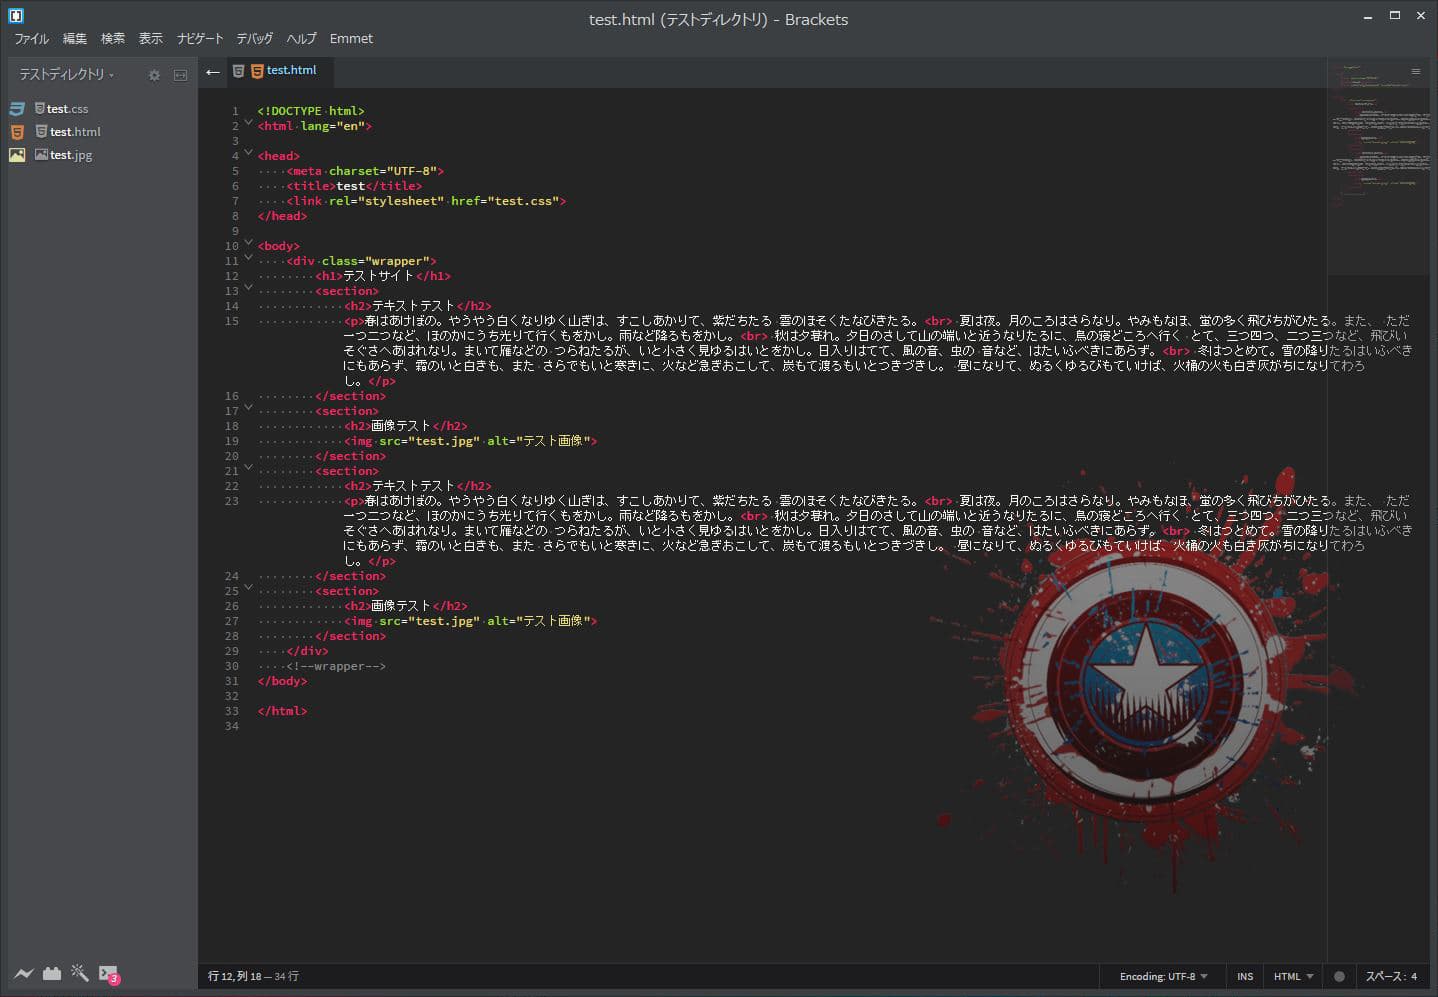Click the code minimap preview
Image resolution: width=1438 pixels, height=997 pixels.
coord(1378,165)
